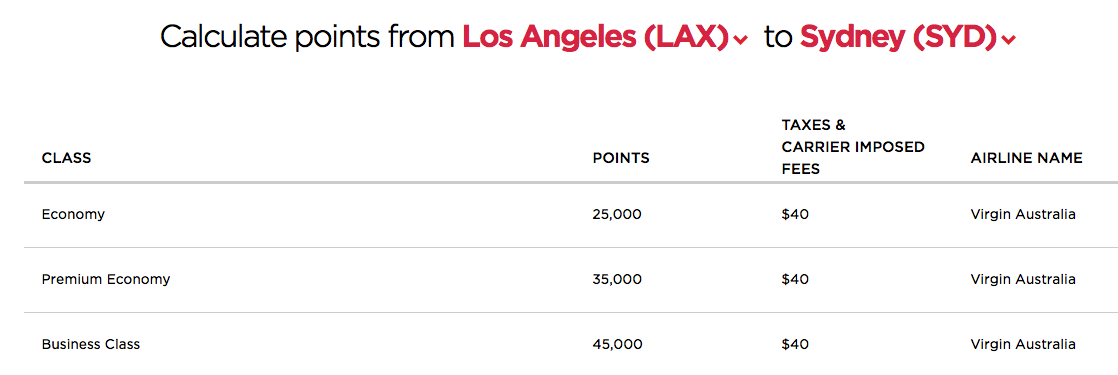1118x375 pixels.
Task: Click the $40 fee in the Economy row
Action: pyautogui.click(x=795, y=215)
